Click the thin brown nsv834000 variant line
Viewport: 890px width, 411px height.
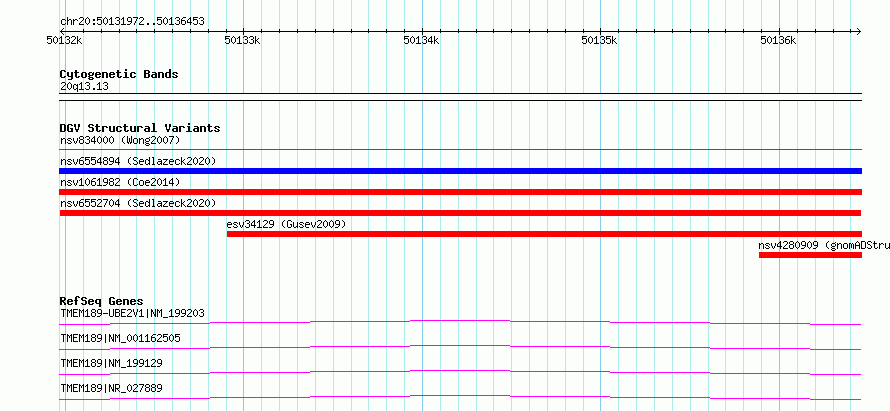coord(460,150)
